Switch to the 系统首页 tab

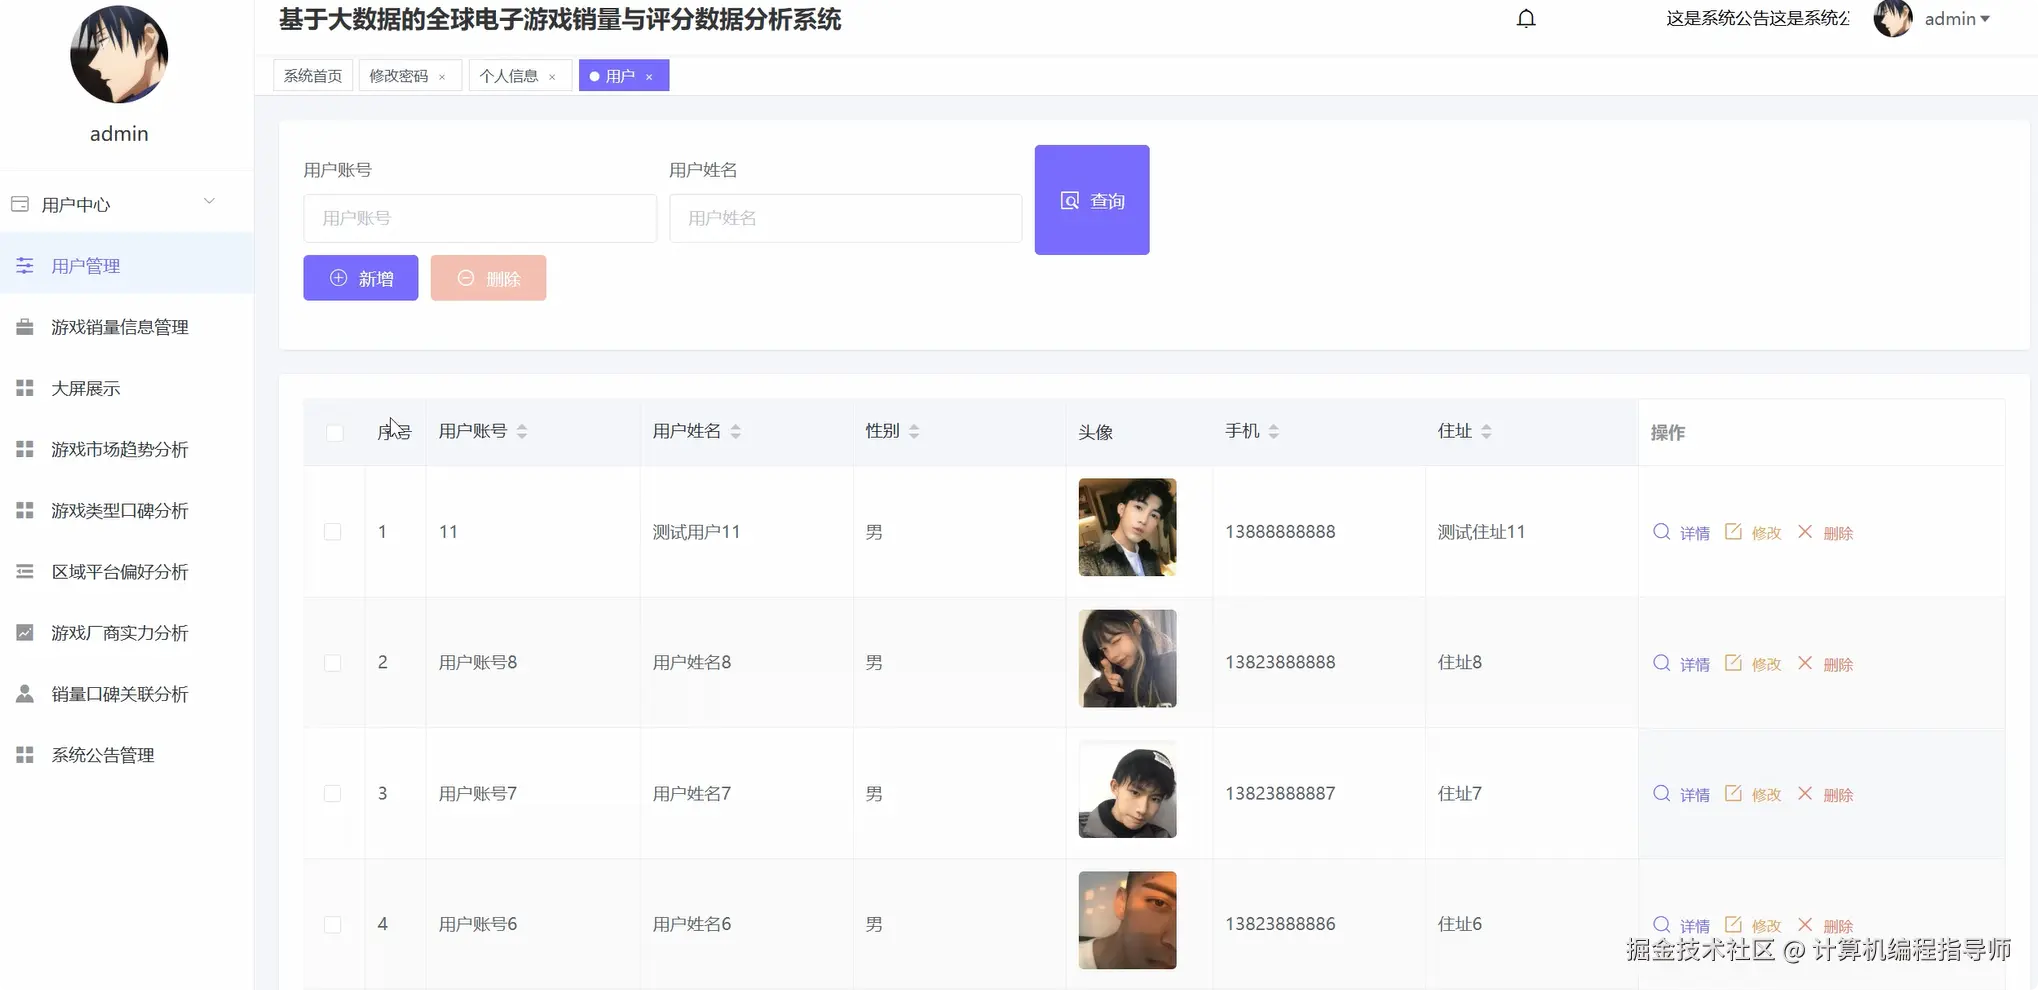click(311, 74)
